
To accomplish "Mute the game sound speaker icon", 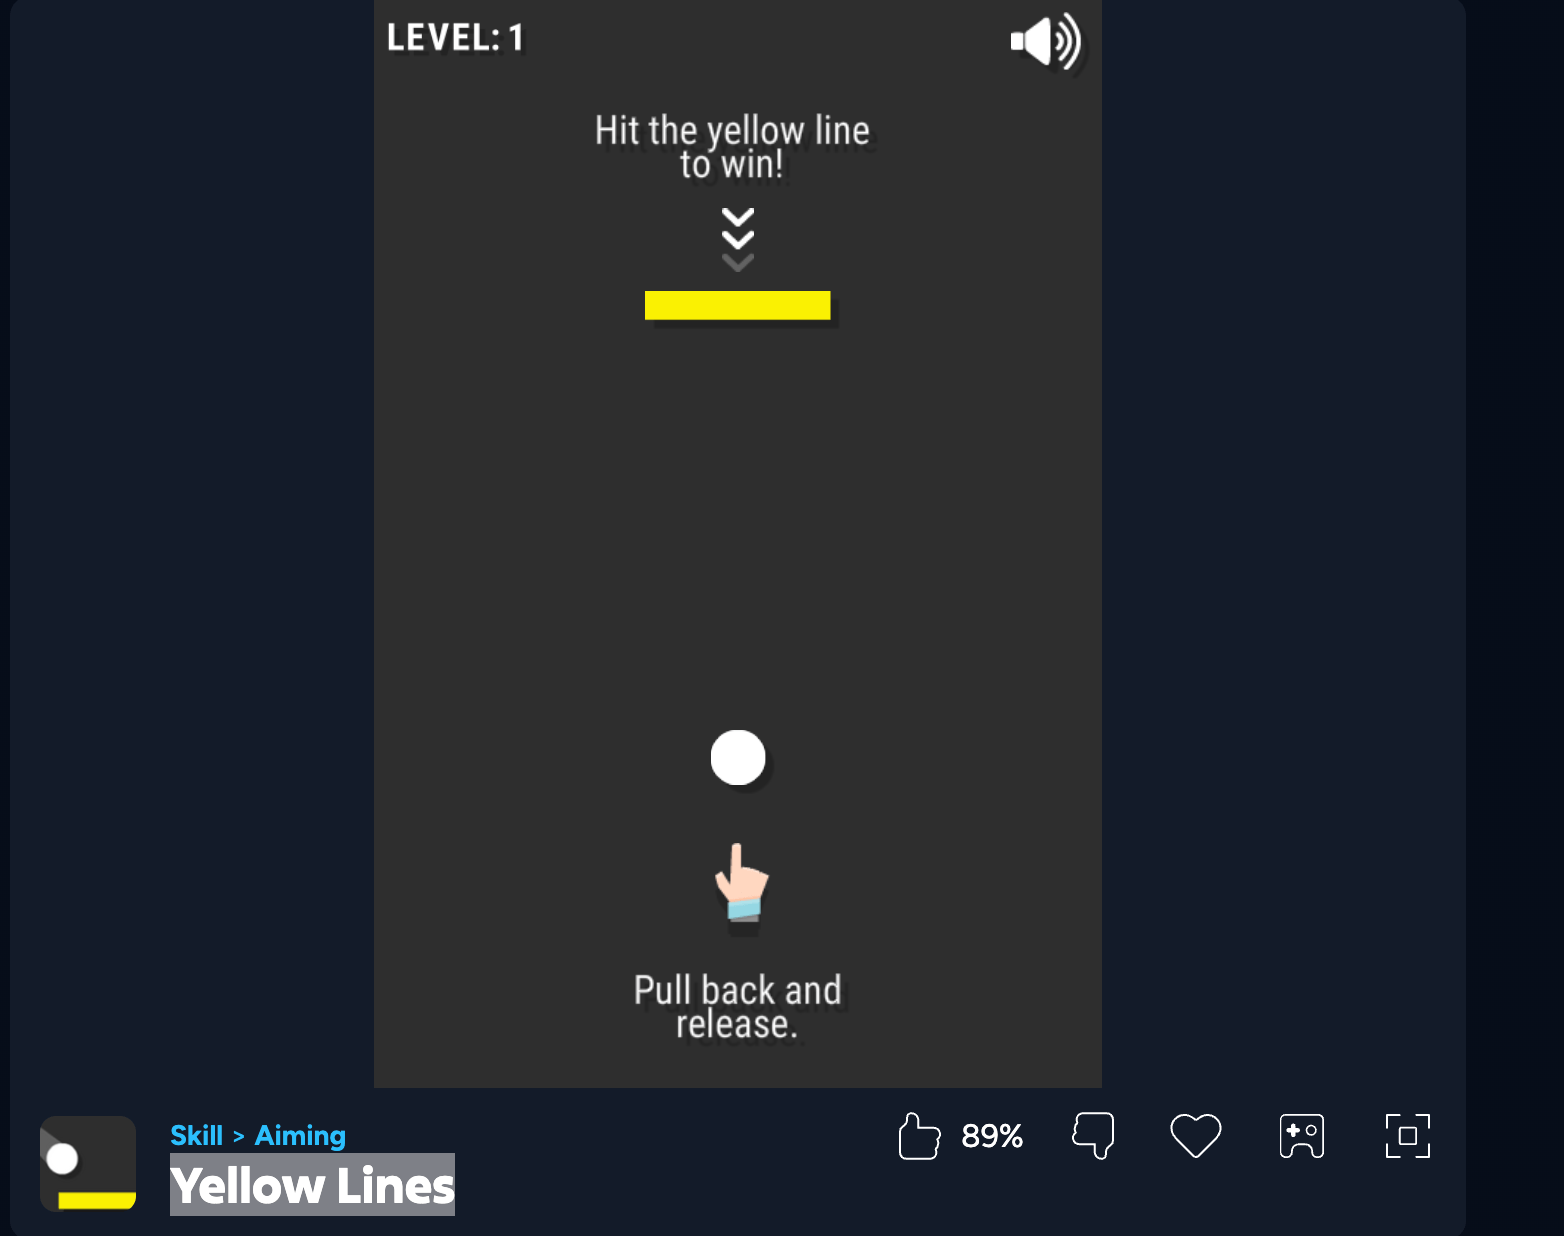I will click(1045, 41).
